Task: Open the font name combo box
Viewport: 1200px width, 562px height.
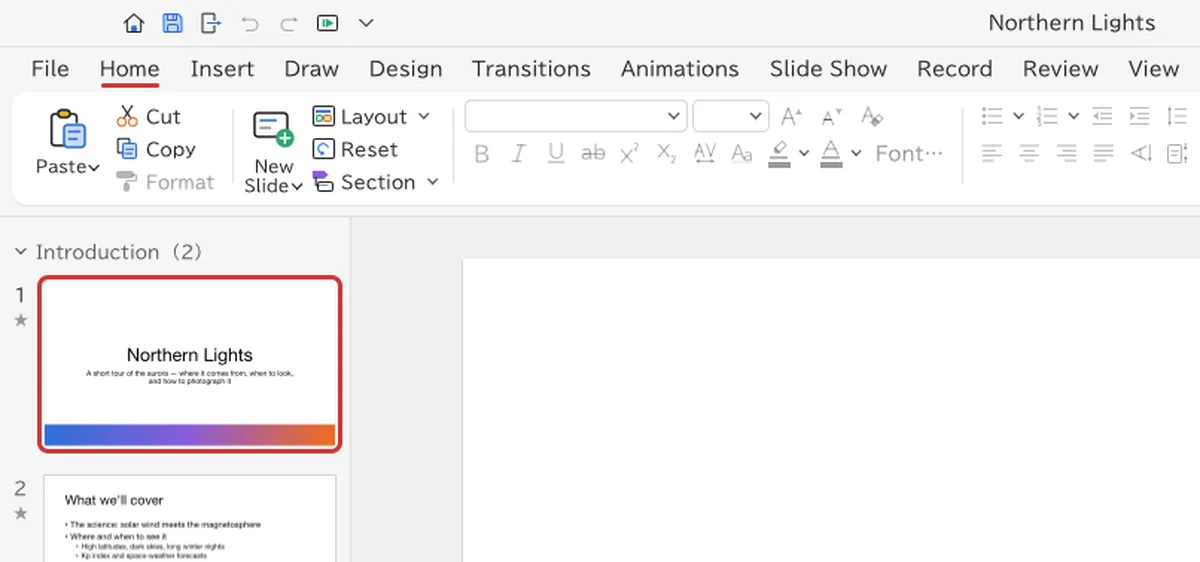Action: (576, 116)
